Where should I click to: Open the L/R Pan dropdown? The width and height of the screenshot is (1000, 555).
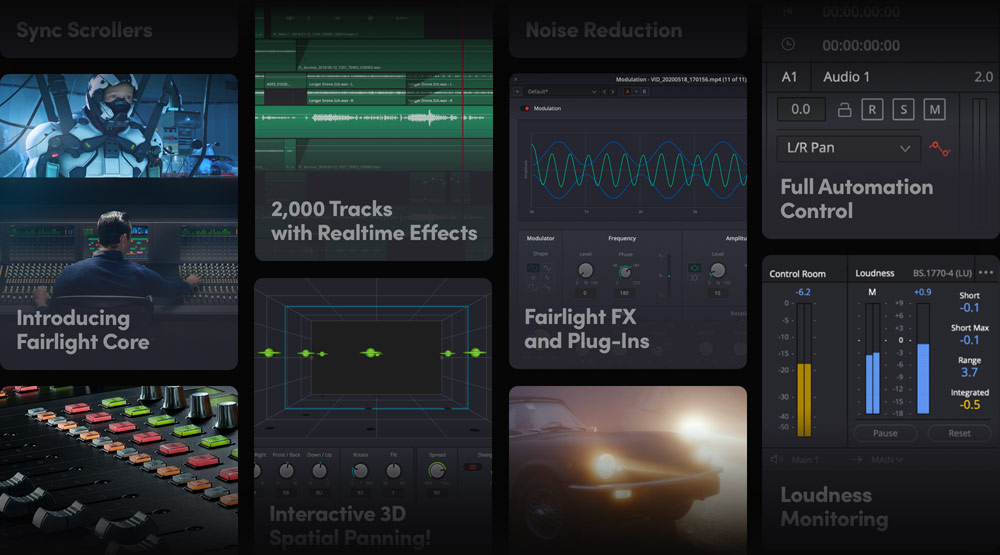(849, 148)
